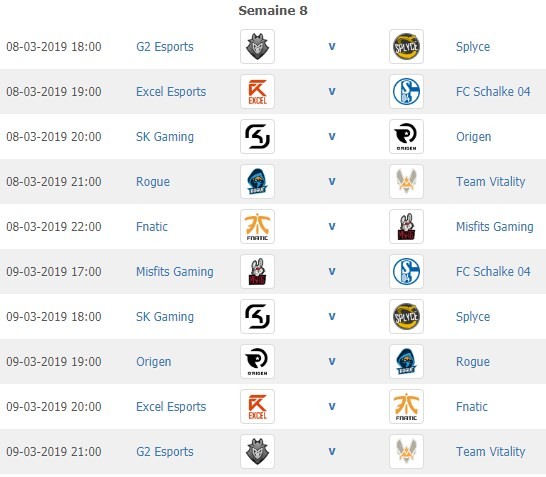Select Misfits logo in 09-03-2019 17:00 row
546x477 pixels.
(257, 272)
